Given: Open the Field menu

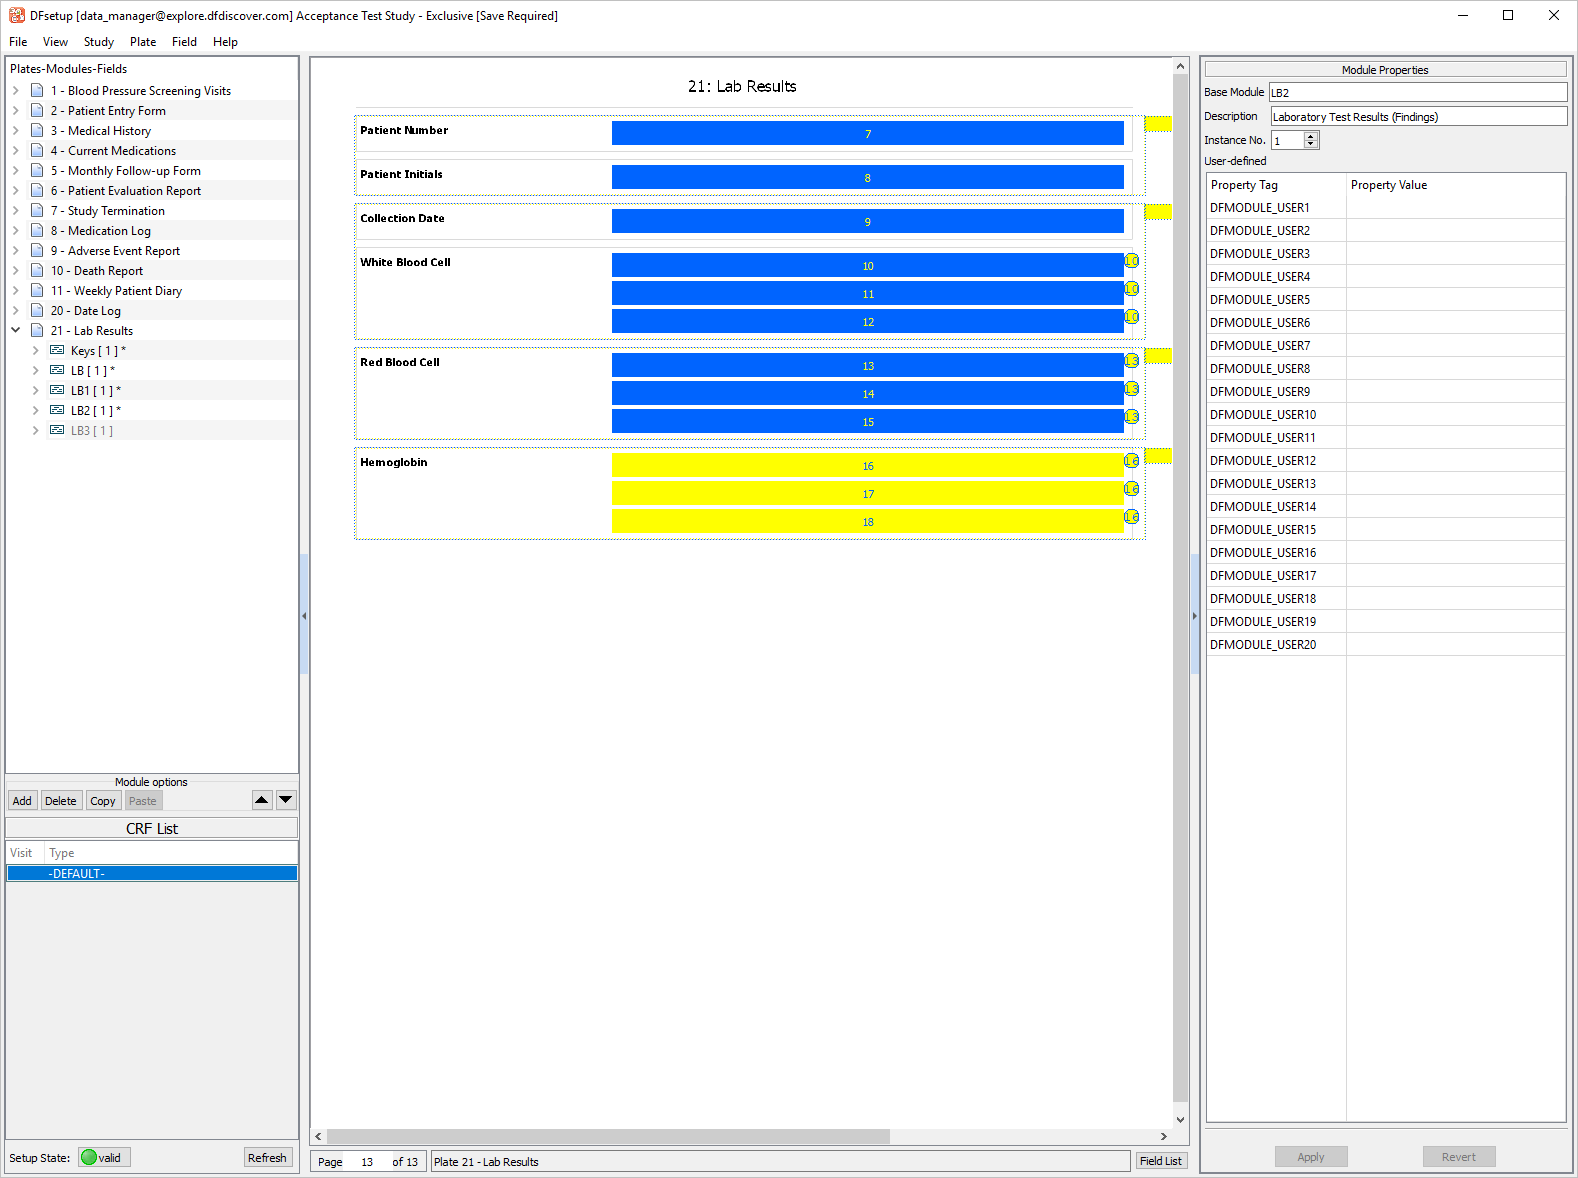Looking at the screenshot, I should (184, 42).
